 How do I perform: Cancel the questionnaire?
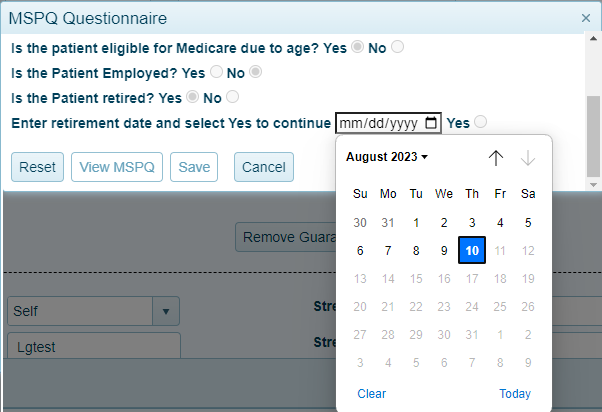coord(264,167)
